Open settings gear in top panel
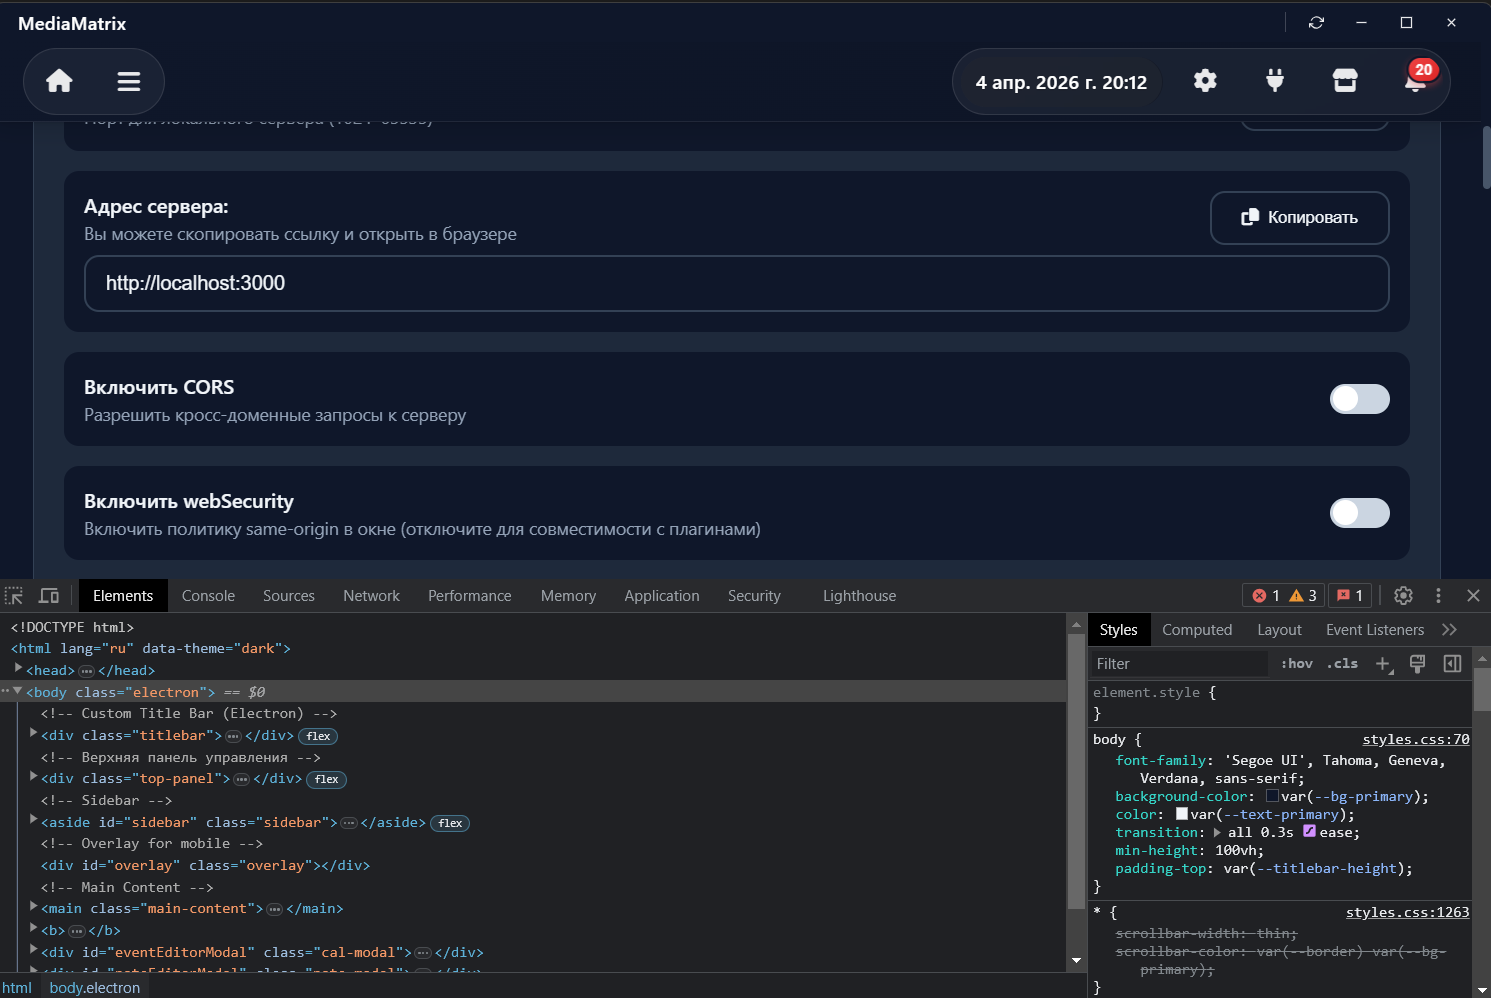1491x998 pixels. (1205, 81)
